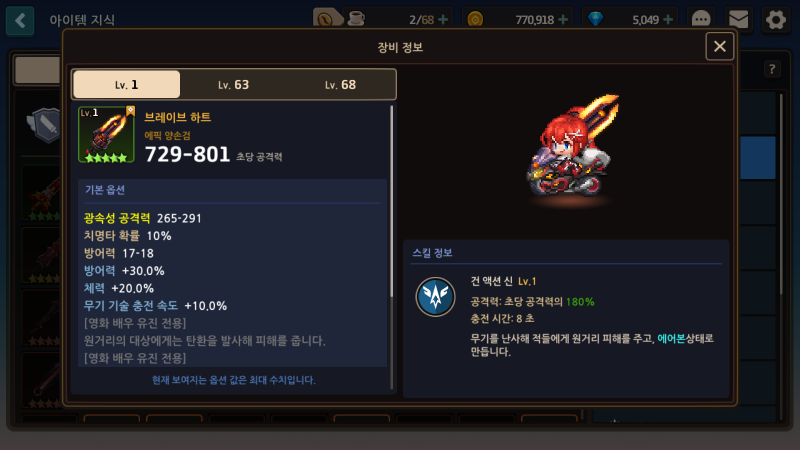Open the chat speech bubble icon
This screenshot has height=450, width=800.
coord(701,19)
